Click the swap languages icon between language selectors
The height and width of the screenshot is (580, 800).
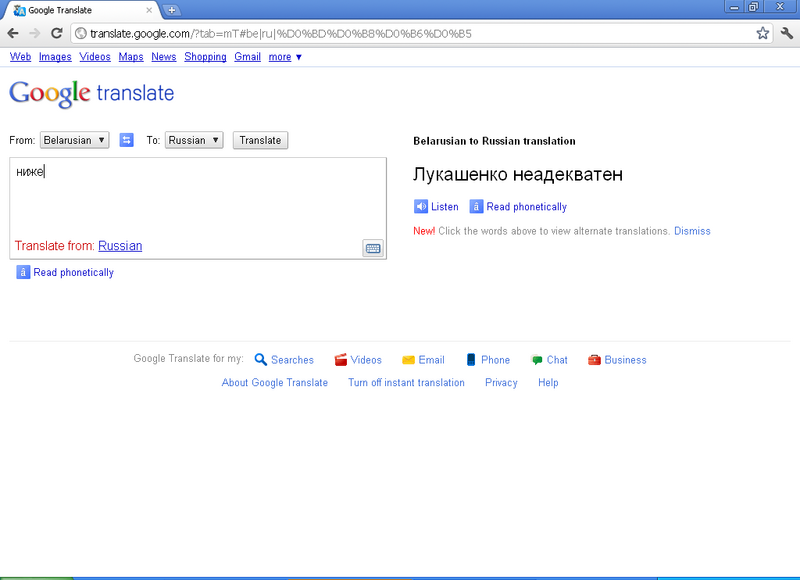click(x=126, y=140)
